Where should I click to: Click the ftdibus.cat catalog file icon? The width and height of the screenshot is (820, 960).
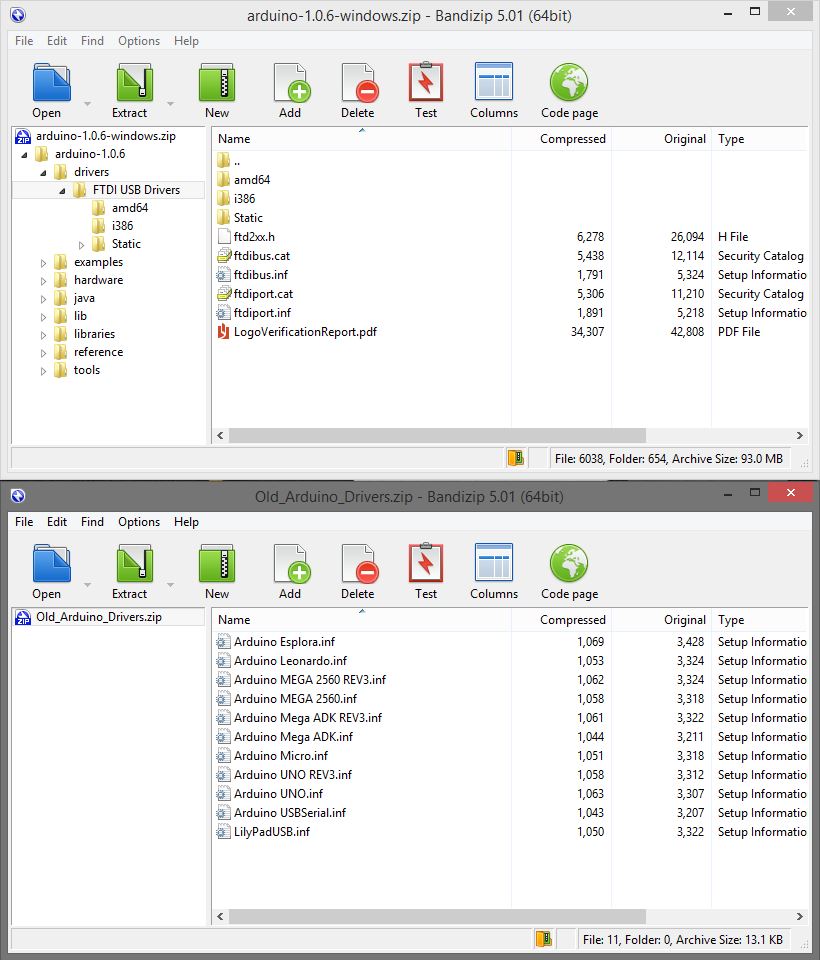pyautogui.click(x=224, y=256)
